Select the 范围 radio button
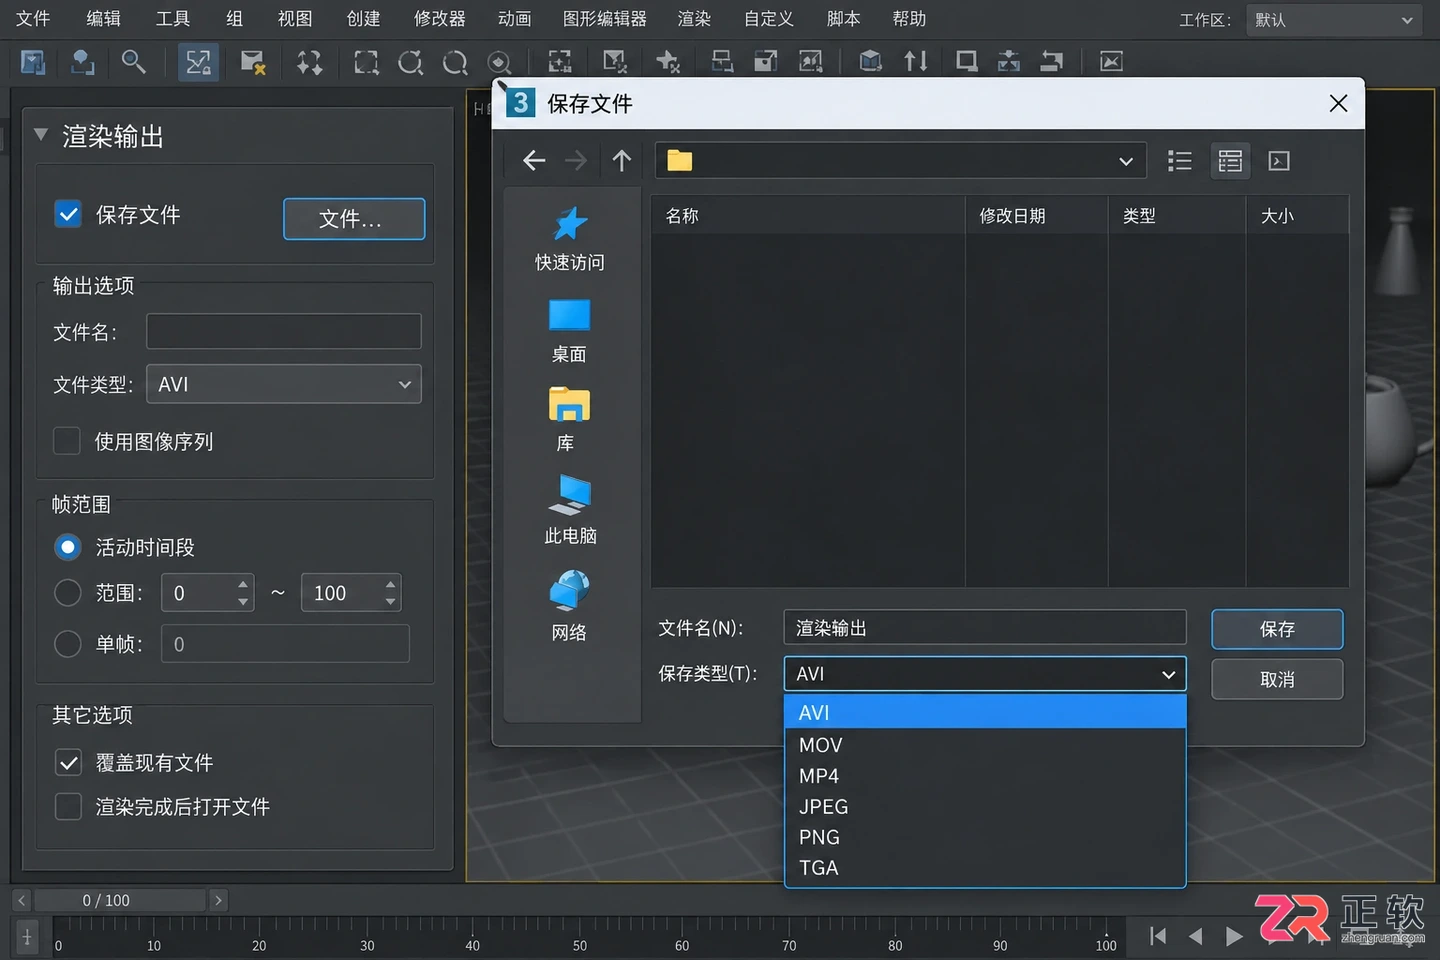 coord(67,593)
